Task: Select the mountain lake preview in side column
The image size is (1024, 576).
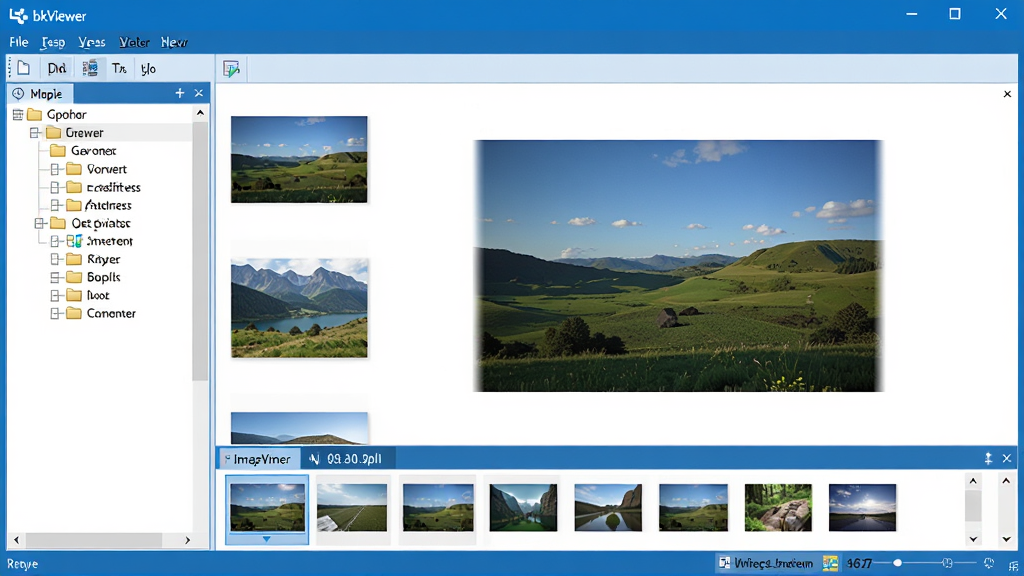Action: pos(299,308)
